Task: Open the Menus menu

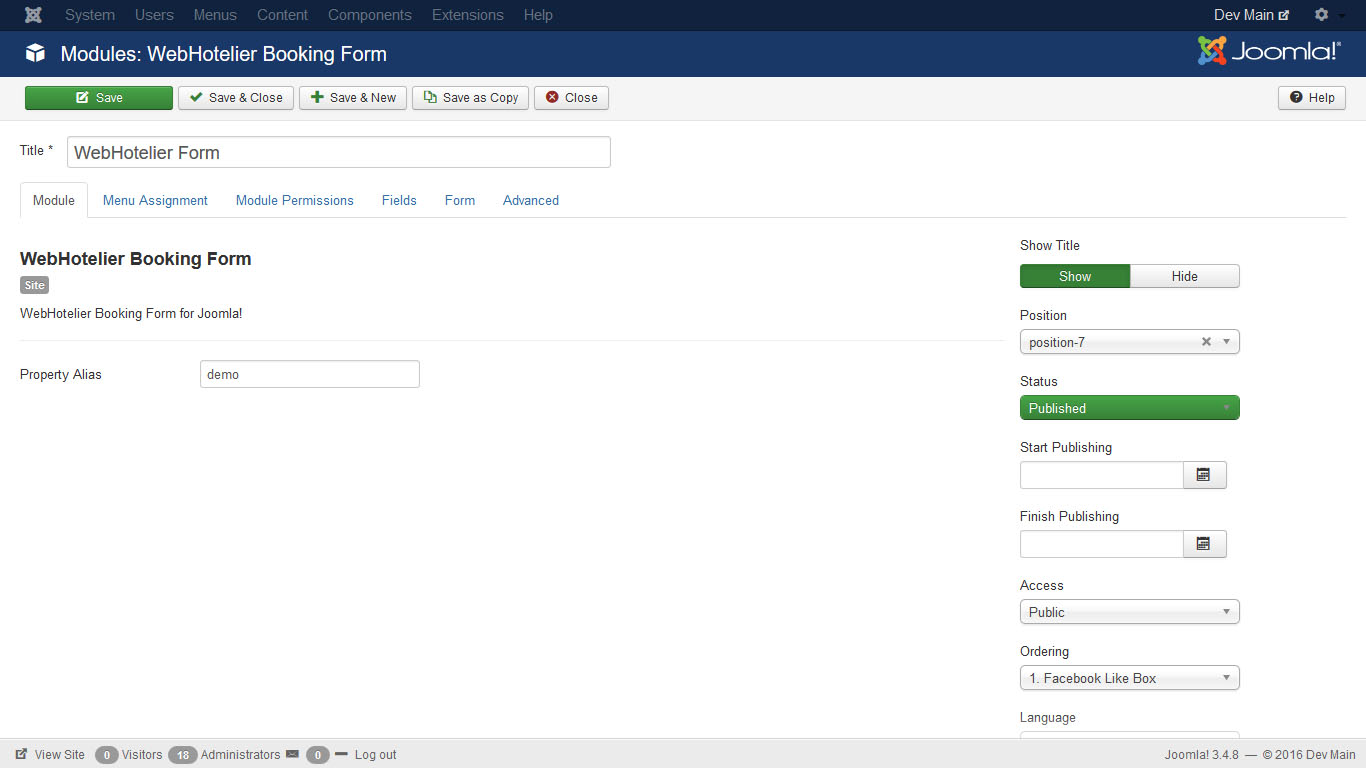Action: pyautogui.click(x=215, y=15)
